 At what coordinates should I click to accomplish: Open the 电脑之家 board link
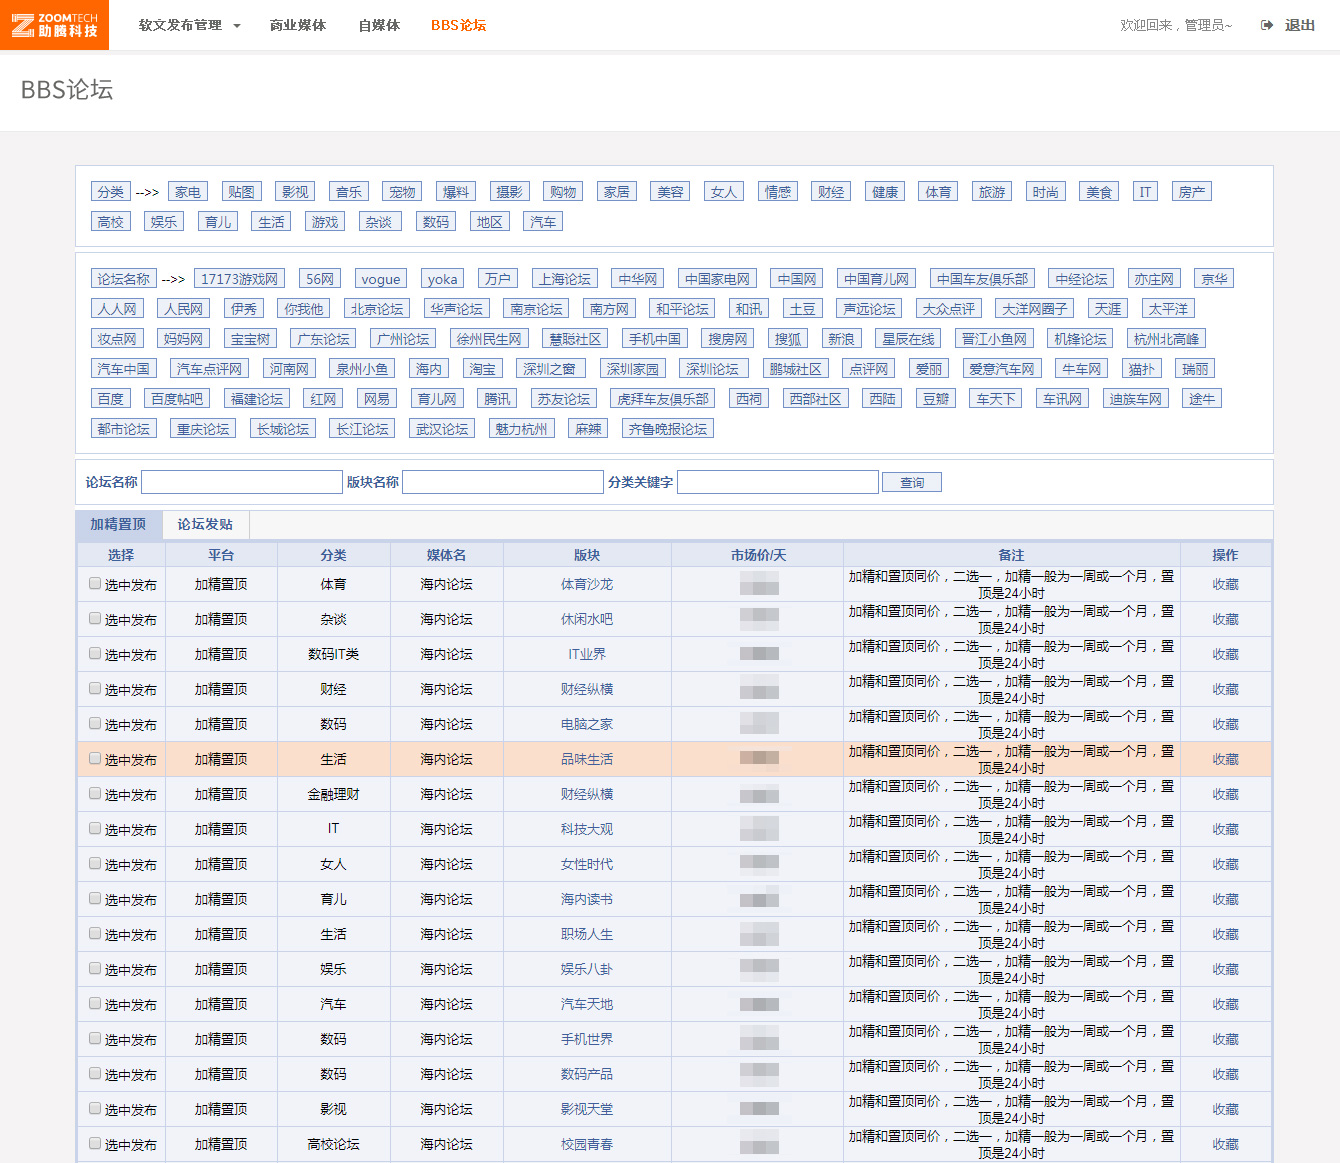coord(587,724)
